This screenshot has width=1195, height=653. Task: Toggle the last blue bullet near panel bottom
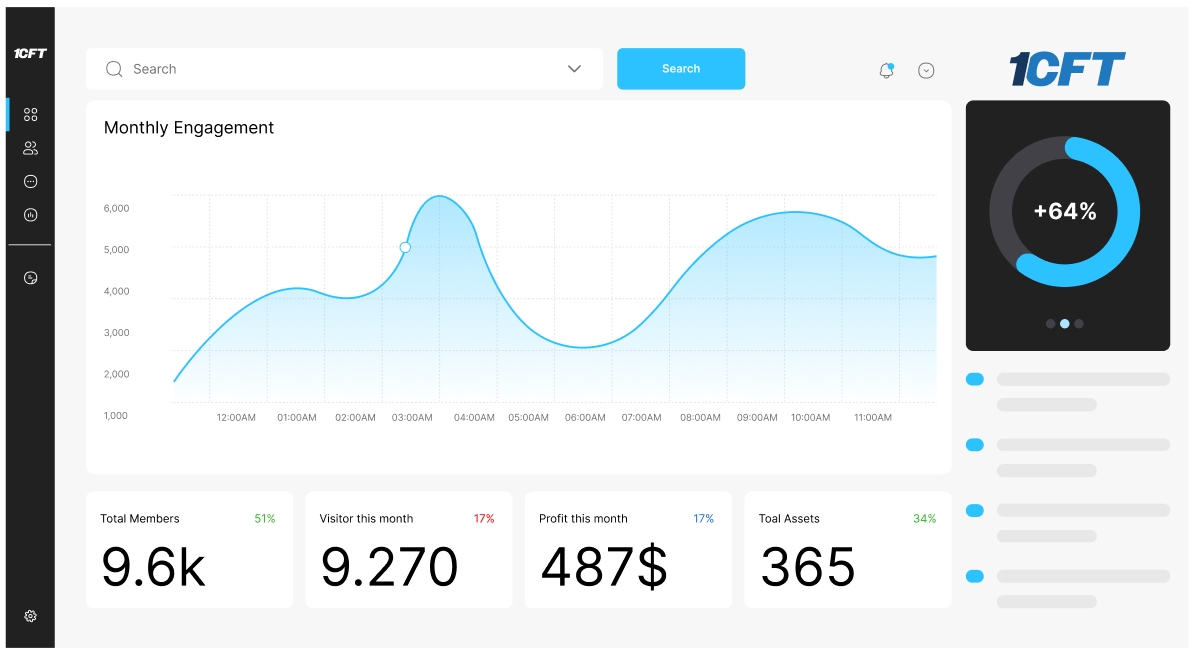975,576
